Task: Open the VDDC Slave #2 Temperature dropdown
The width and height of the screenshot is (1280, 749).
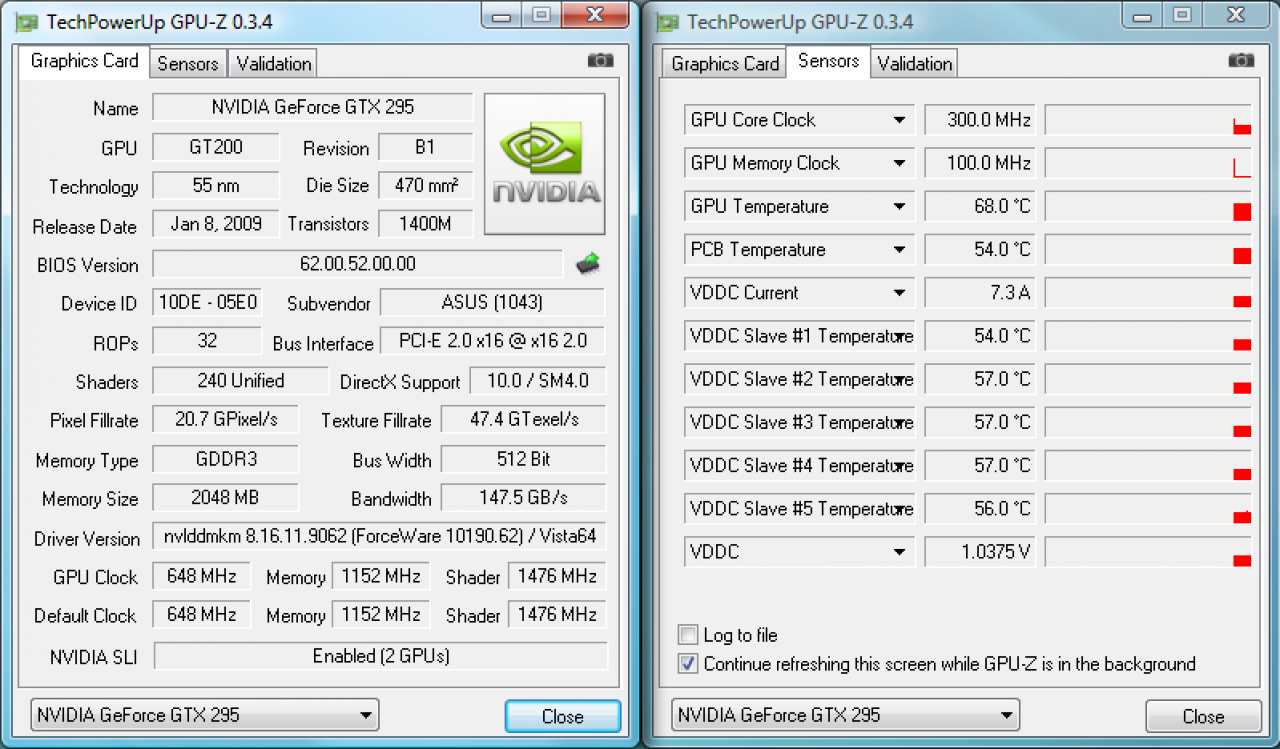Action: tap(899, 379)
